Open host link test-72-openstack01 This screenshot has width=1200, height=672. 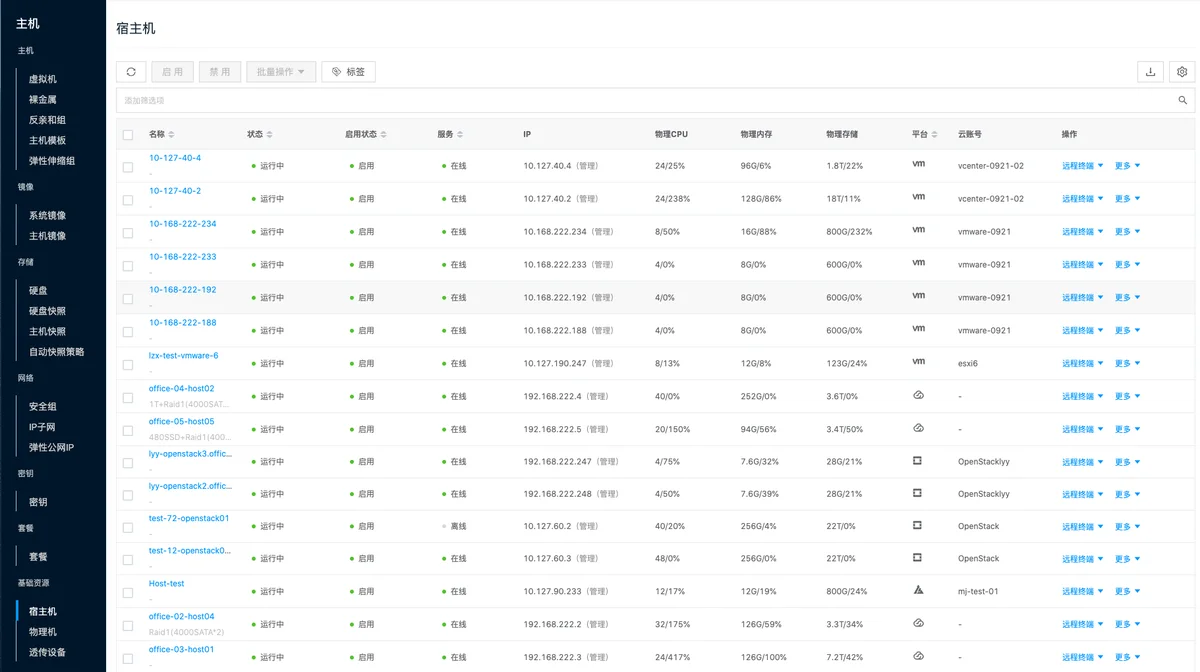point(189,518)
